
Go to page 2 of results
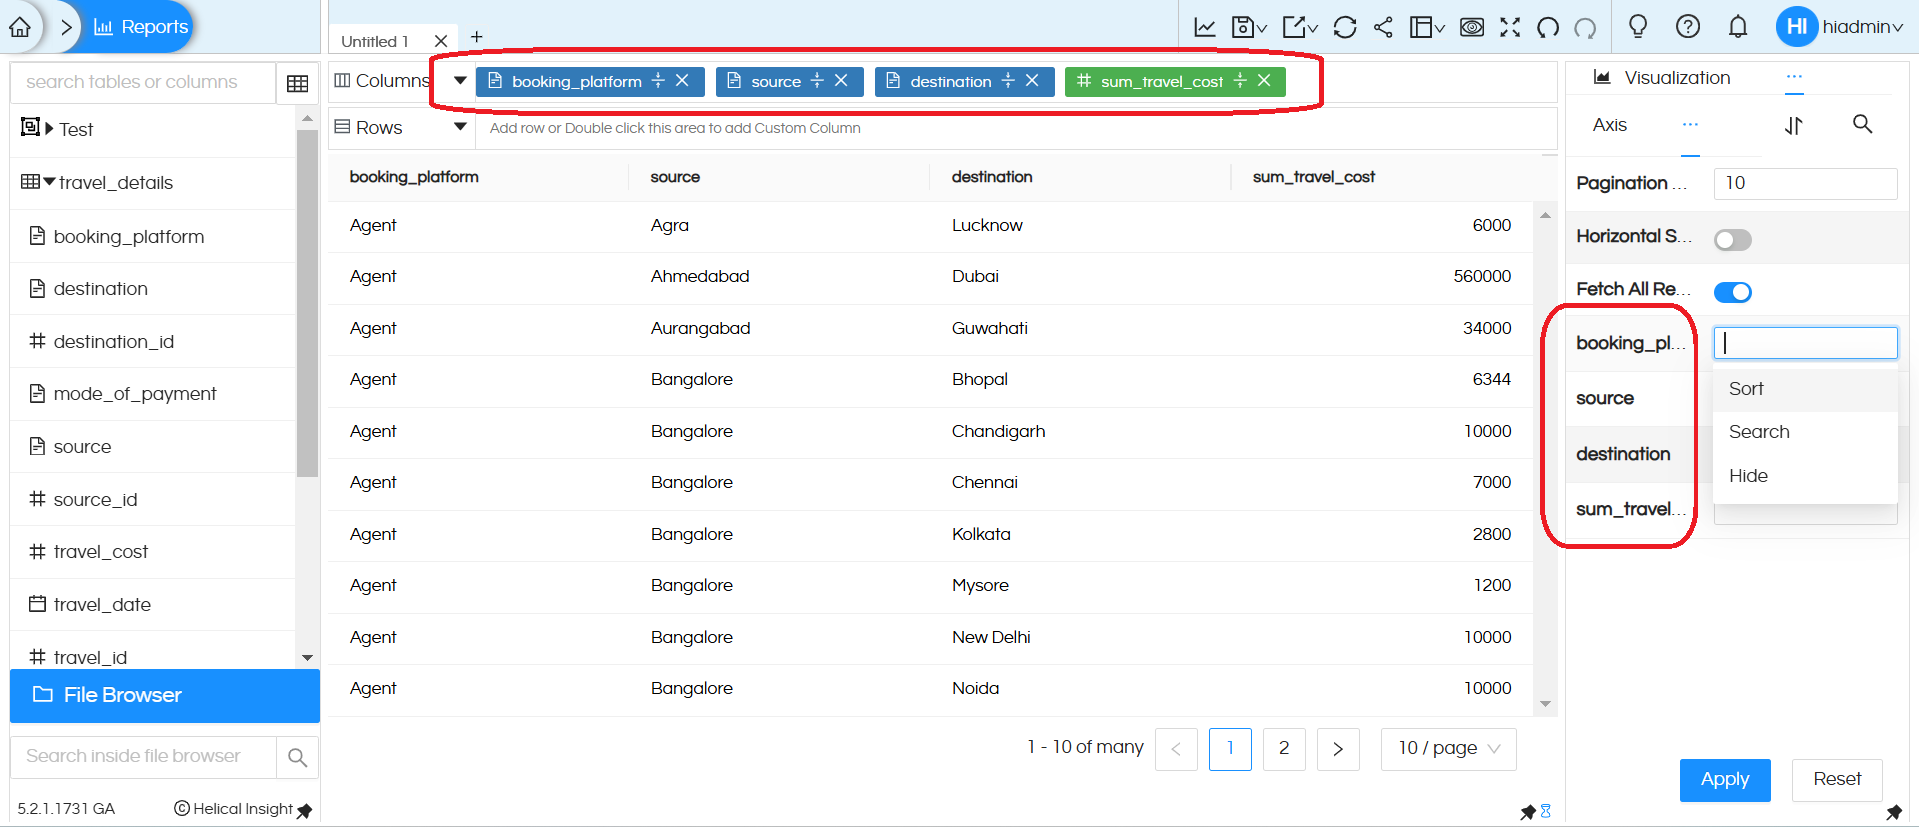[x=1284, y=749]
